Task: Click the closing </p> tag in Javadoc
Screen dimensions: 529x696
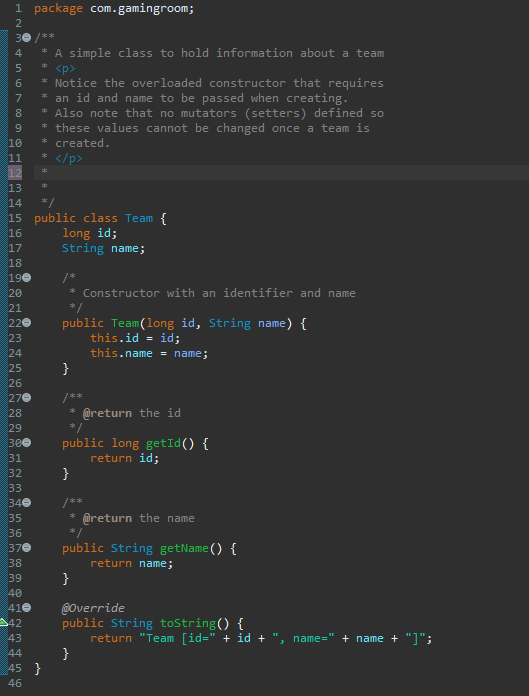Action: coord(69,158)
